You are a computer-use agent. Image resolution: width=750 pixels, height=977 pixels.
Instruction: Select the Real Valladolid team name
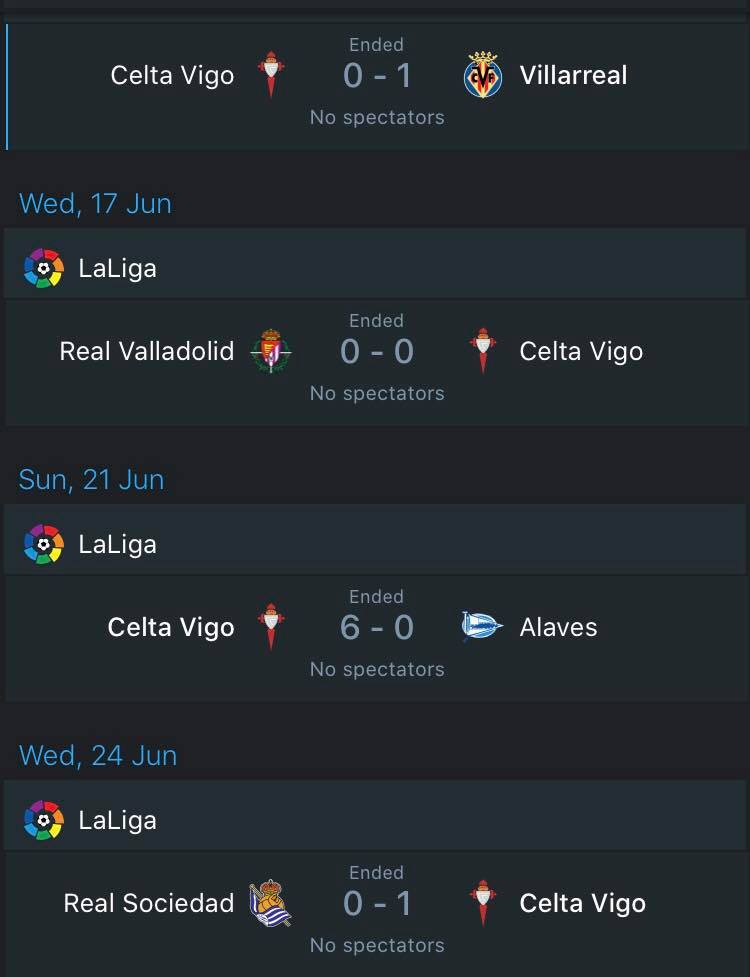tap(147, 351)
